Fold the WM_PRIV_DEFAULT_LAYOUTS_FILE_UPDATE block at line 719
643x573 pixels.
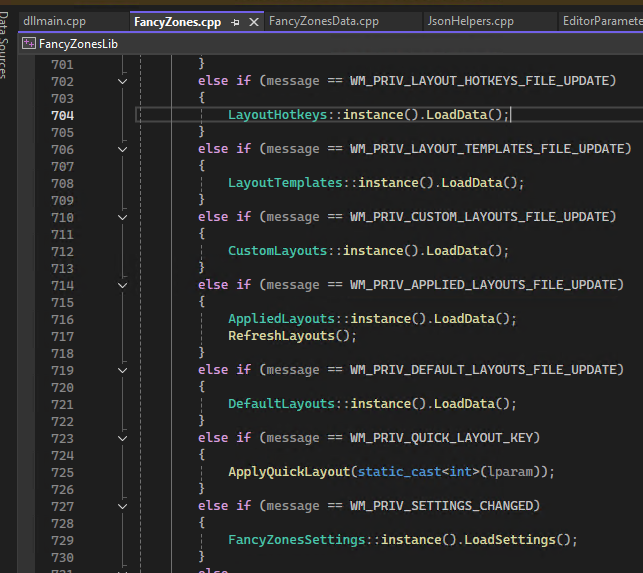[x=123, y=370]
